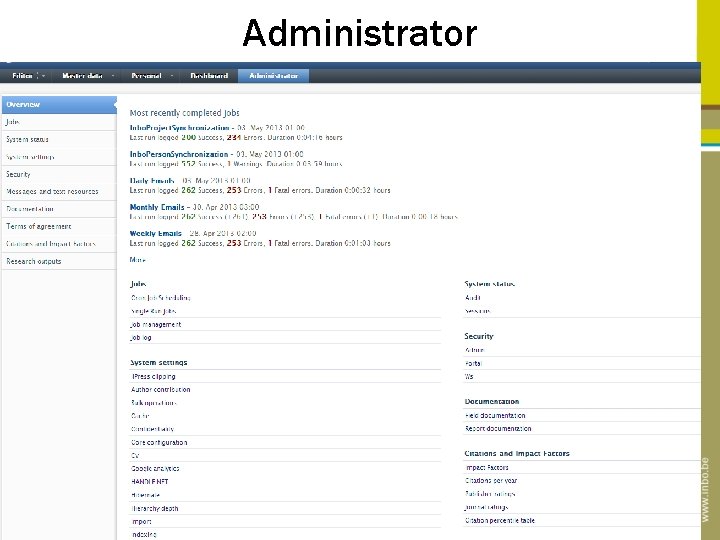720x540 pixels.
Task: Open Author contribution setting
Action: tap(160, 389)
